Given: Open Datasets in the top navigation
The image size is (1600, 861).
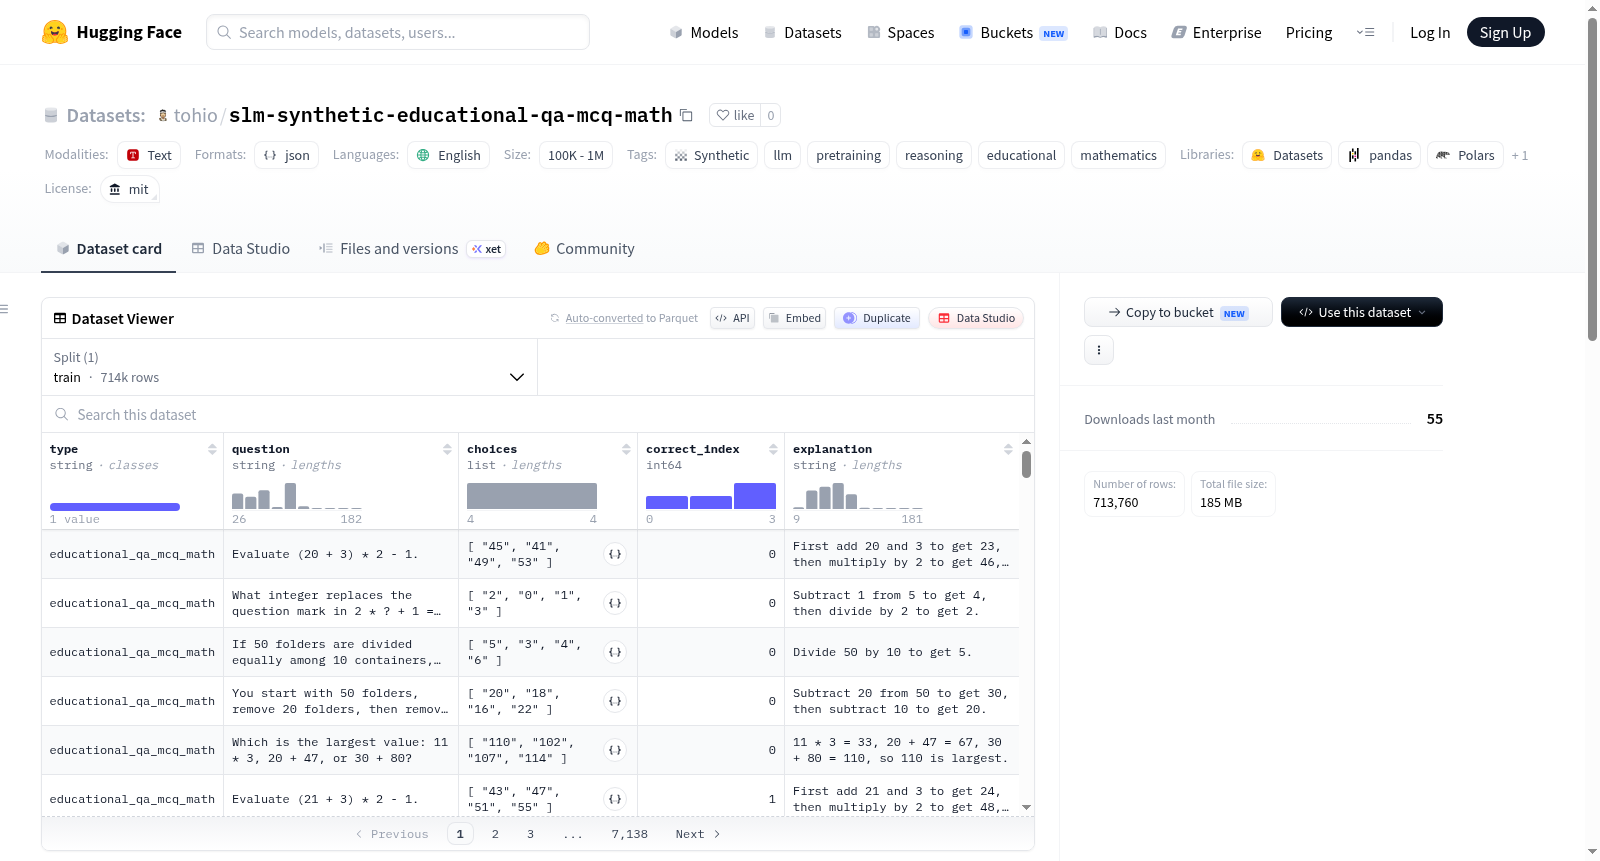Looking at the screenshot, I should (x=802, y=32).
